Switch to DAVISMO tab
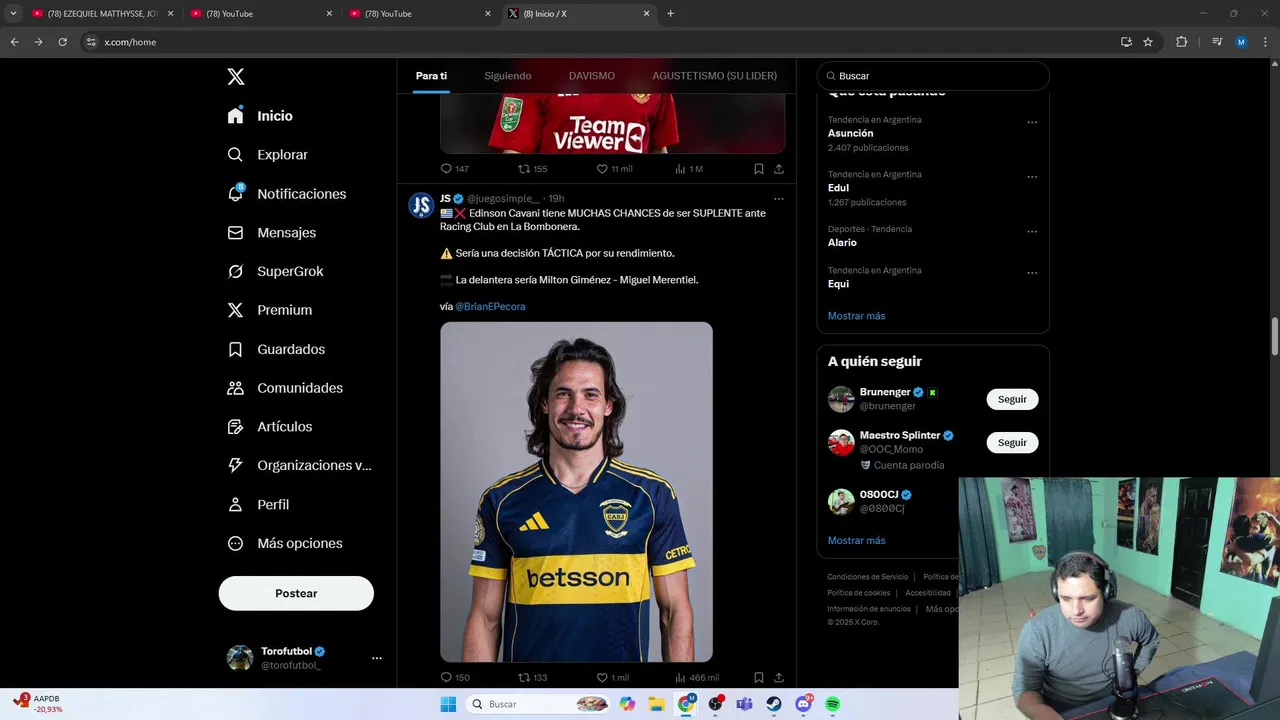Image resolution: width=1280 pixels, height=720 pixels. [592, 76]
